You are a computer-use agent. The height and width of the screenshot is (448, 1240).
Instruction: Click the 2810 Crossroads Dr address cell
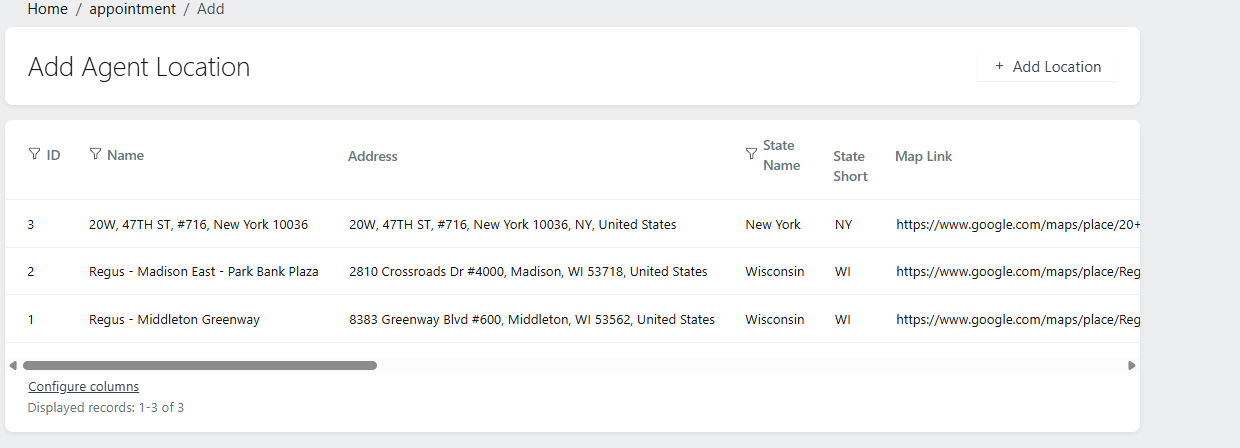528,272
